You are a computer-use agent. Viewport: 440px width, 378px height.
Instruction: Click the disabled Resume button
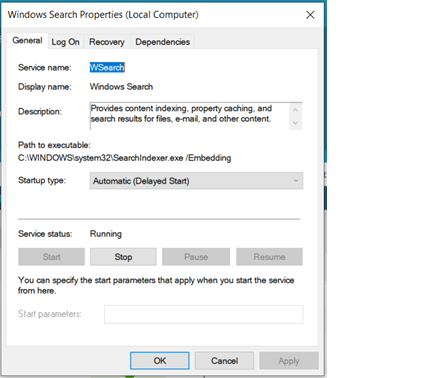click(x=269, y=257)
